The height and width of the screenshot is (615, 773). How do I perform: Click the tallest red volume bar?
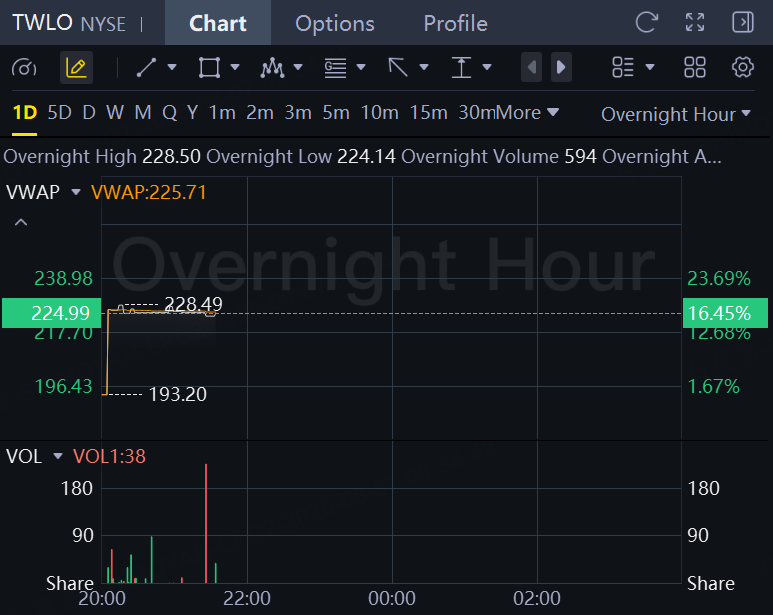[206, 523]
